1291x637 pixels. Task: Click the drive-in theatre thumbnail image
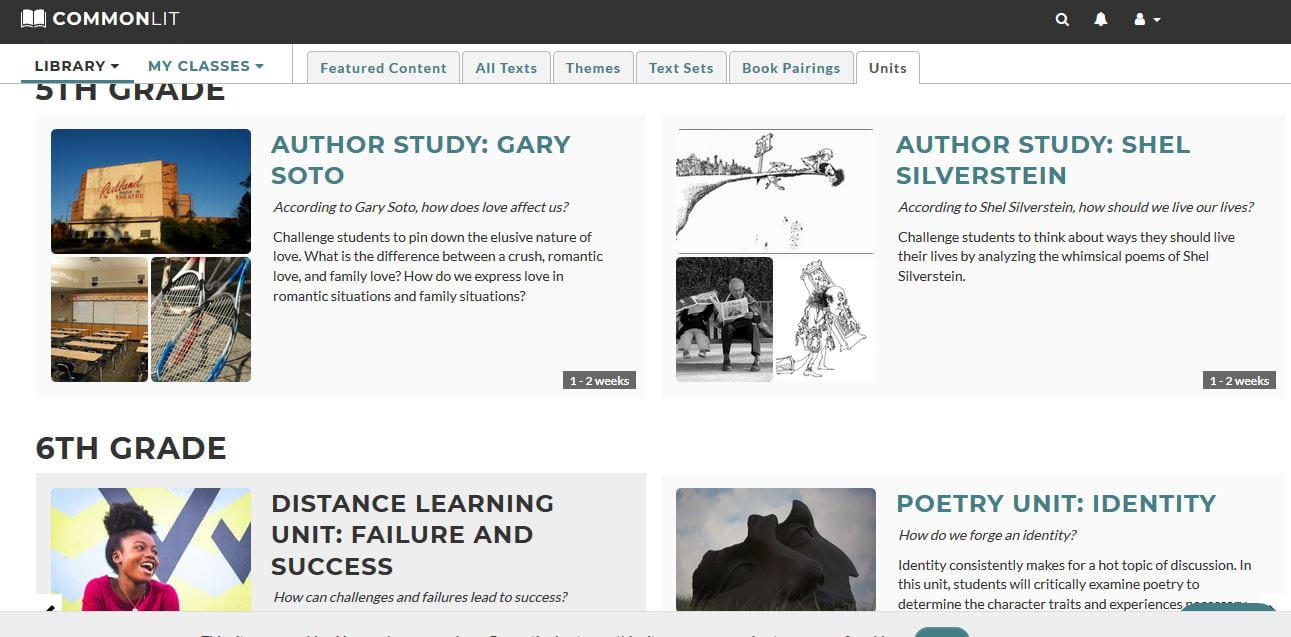pos(151,191)
